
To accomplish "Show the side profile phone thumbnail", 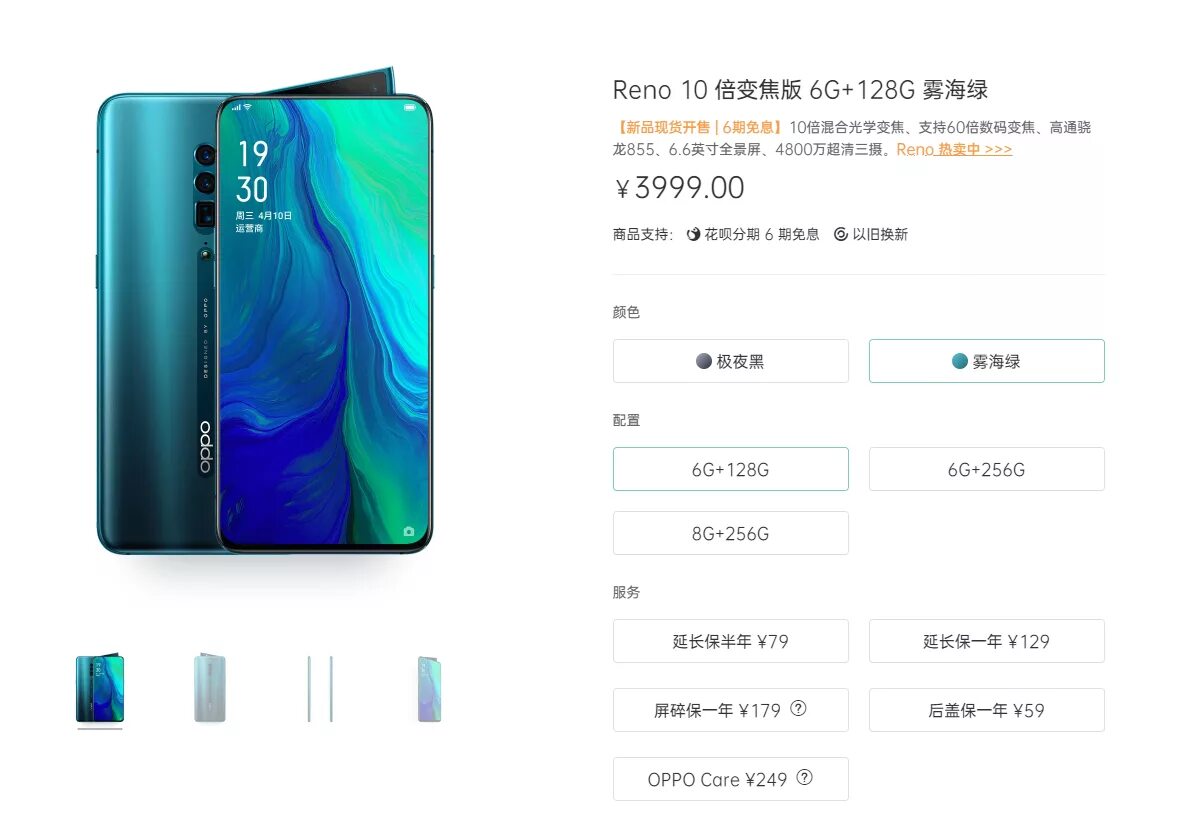I will [320, 689].
